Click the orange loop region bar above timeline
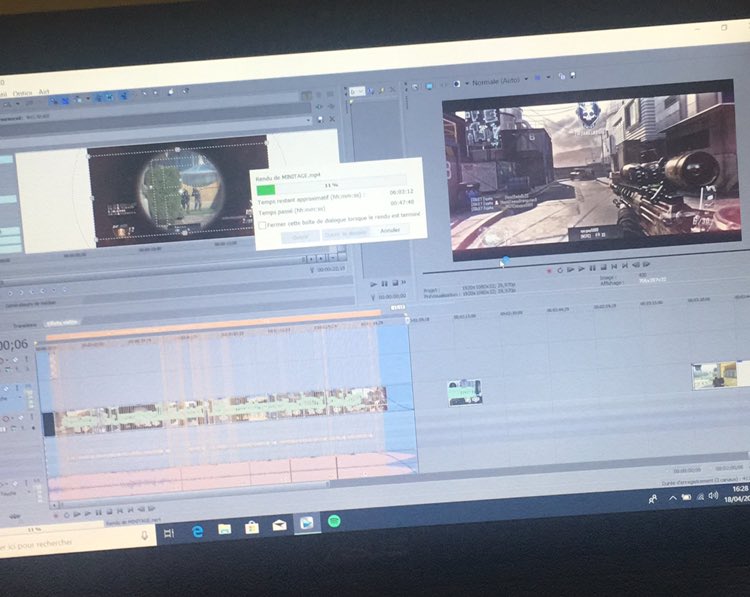The height and width of the screenshot is (597, 750). 213,327
